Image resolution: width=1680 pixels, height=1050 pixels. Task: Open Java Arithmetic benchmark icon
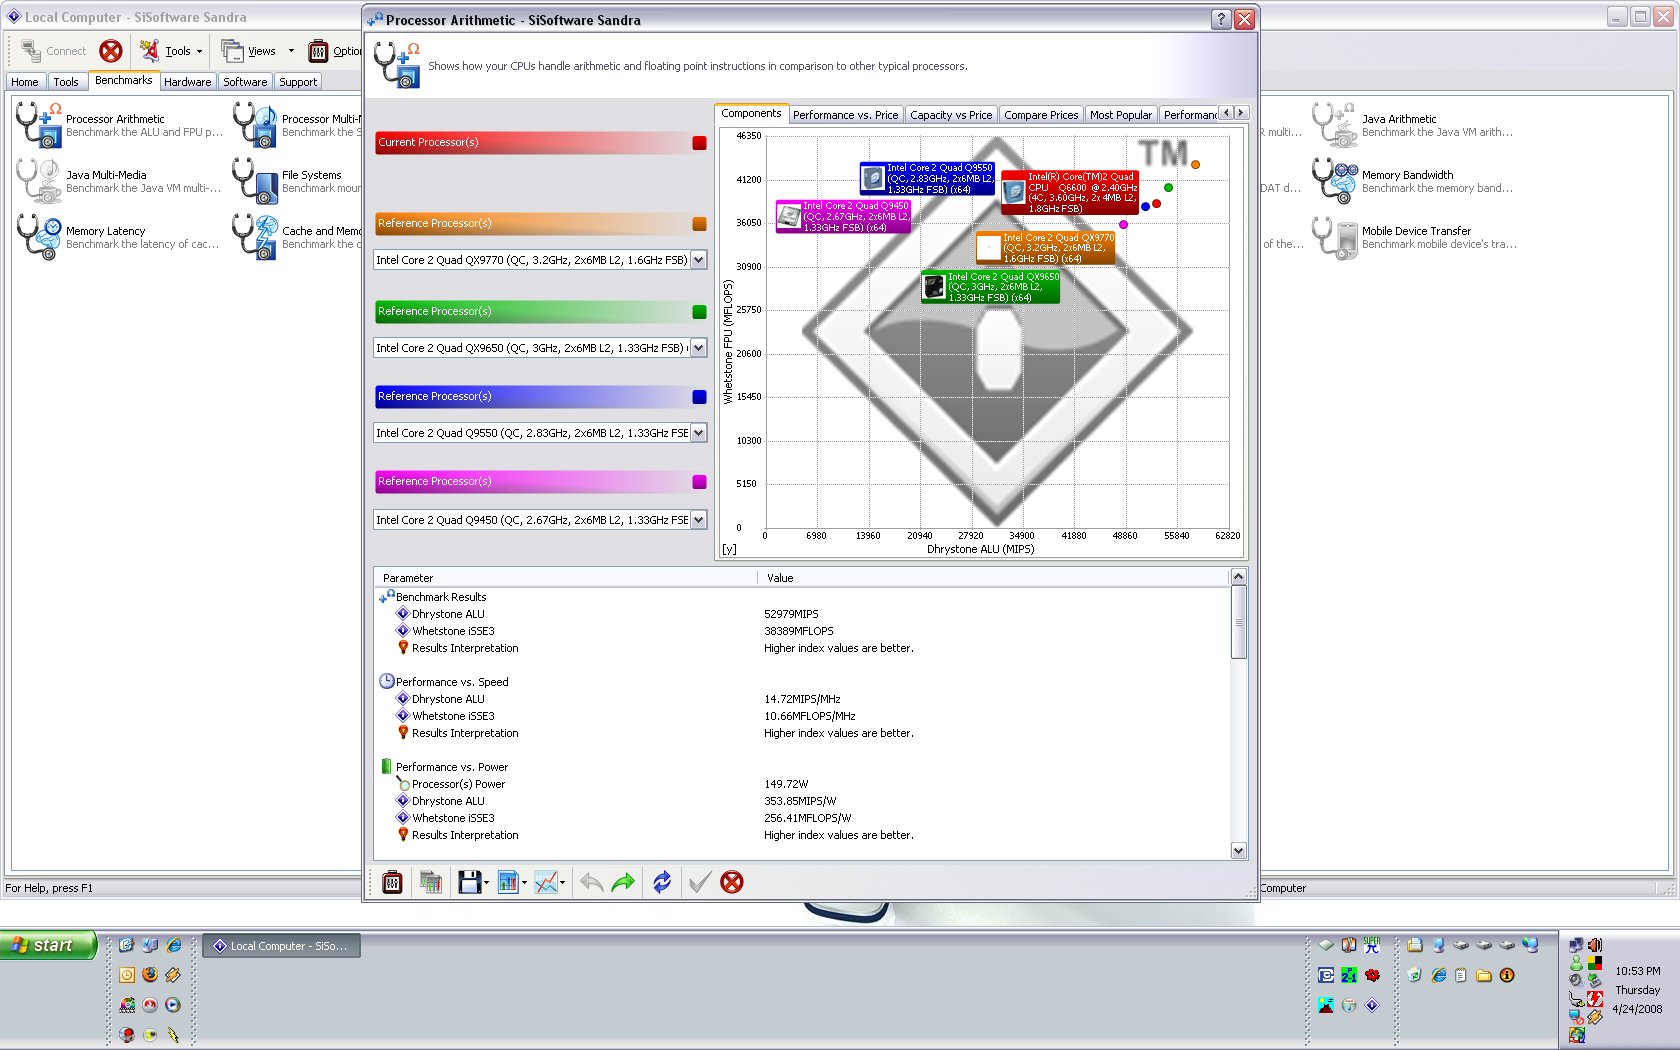[1335, 124]
